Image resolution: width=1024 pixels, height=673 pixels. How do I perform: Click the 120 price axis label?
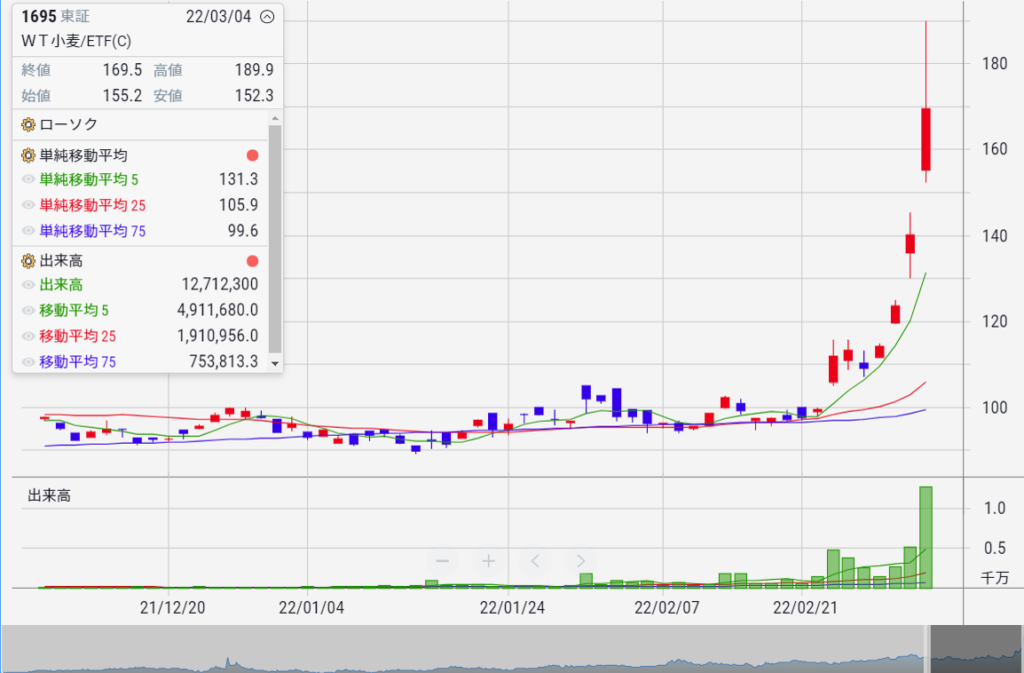[995, 322]
